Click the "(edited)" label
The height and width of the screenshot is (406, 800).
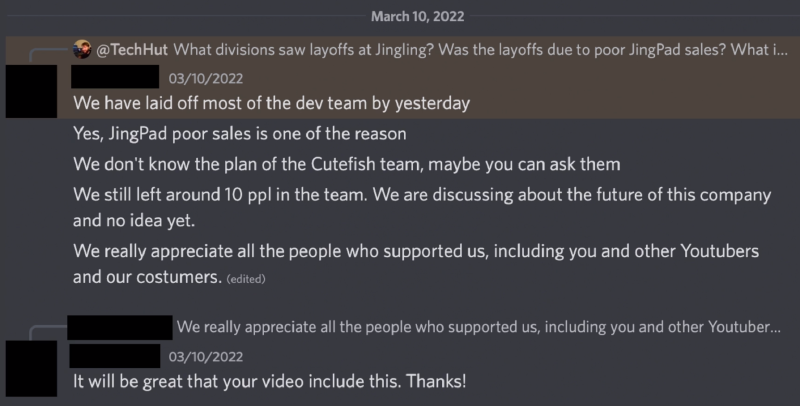[246, 279]
